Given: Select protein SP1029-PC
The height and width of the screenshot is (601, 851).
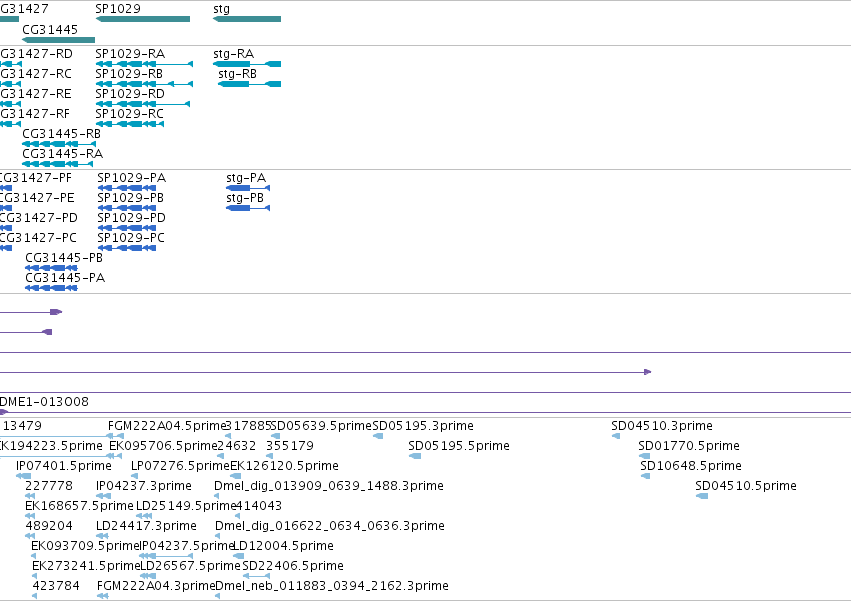Looking at the screenshot, I should 127,248.
